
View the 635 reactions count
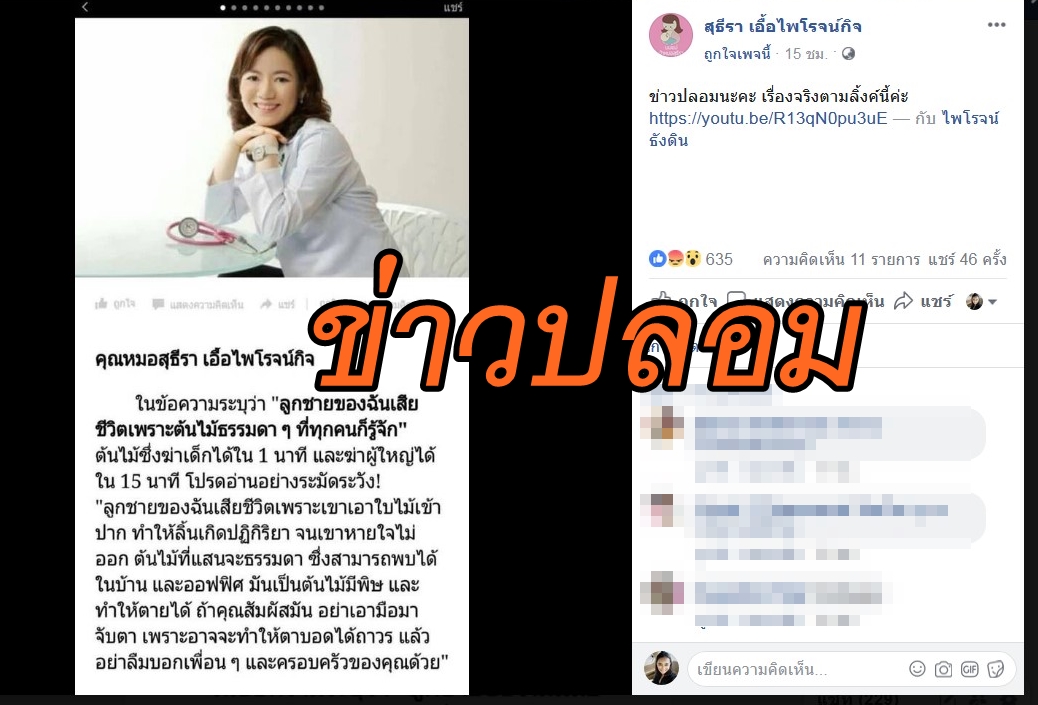(x=719, y=259)
